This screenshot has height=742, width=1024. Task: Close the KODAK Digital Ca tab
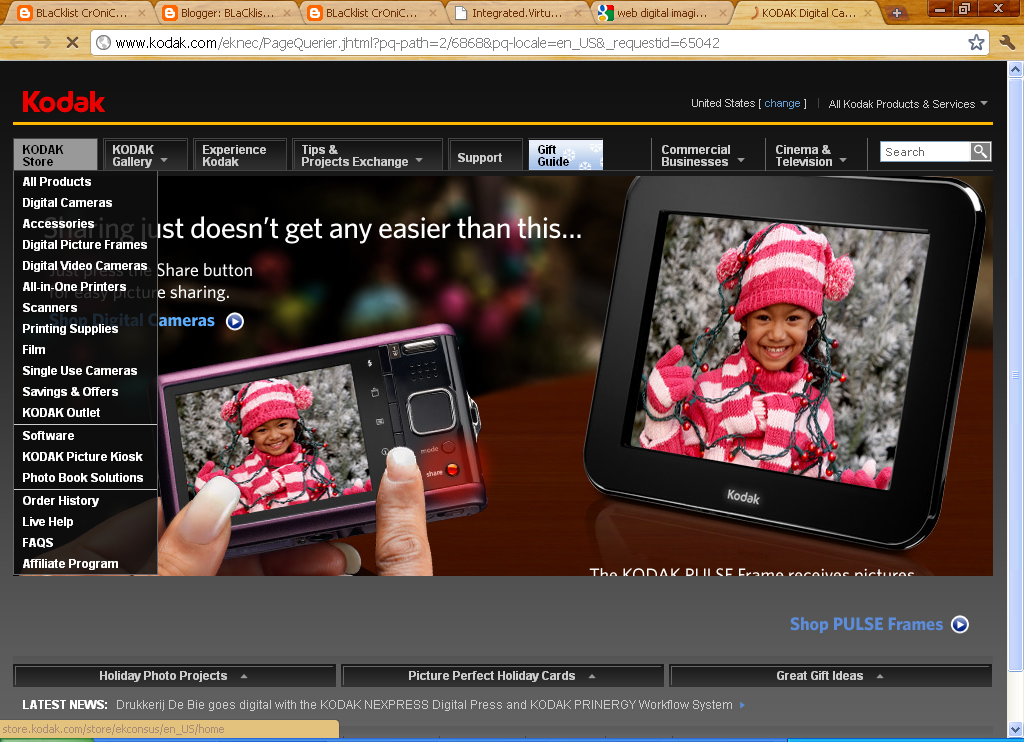pyautogui.click(x=868, y=12)
